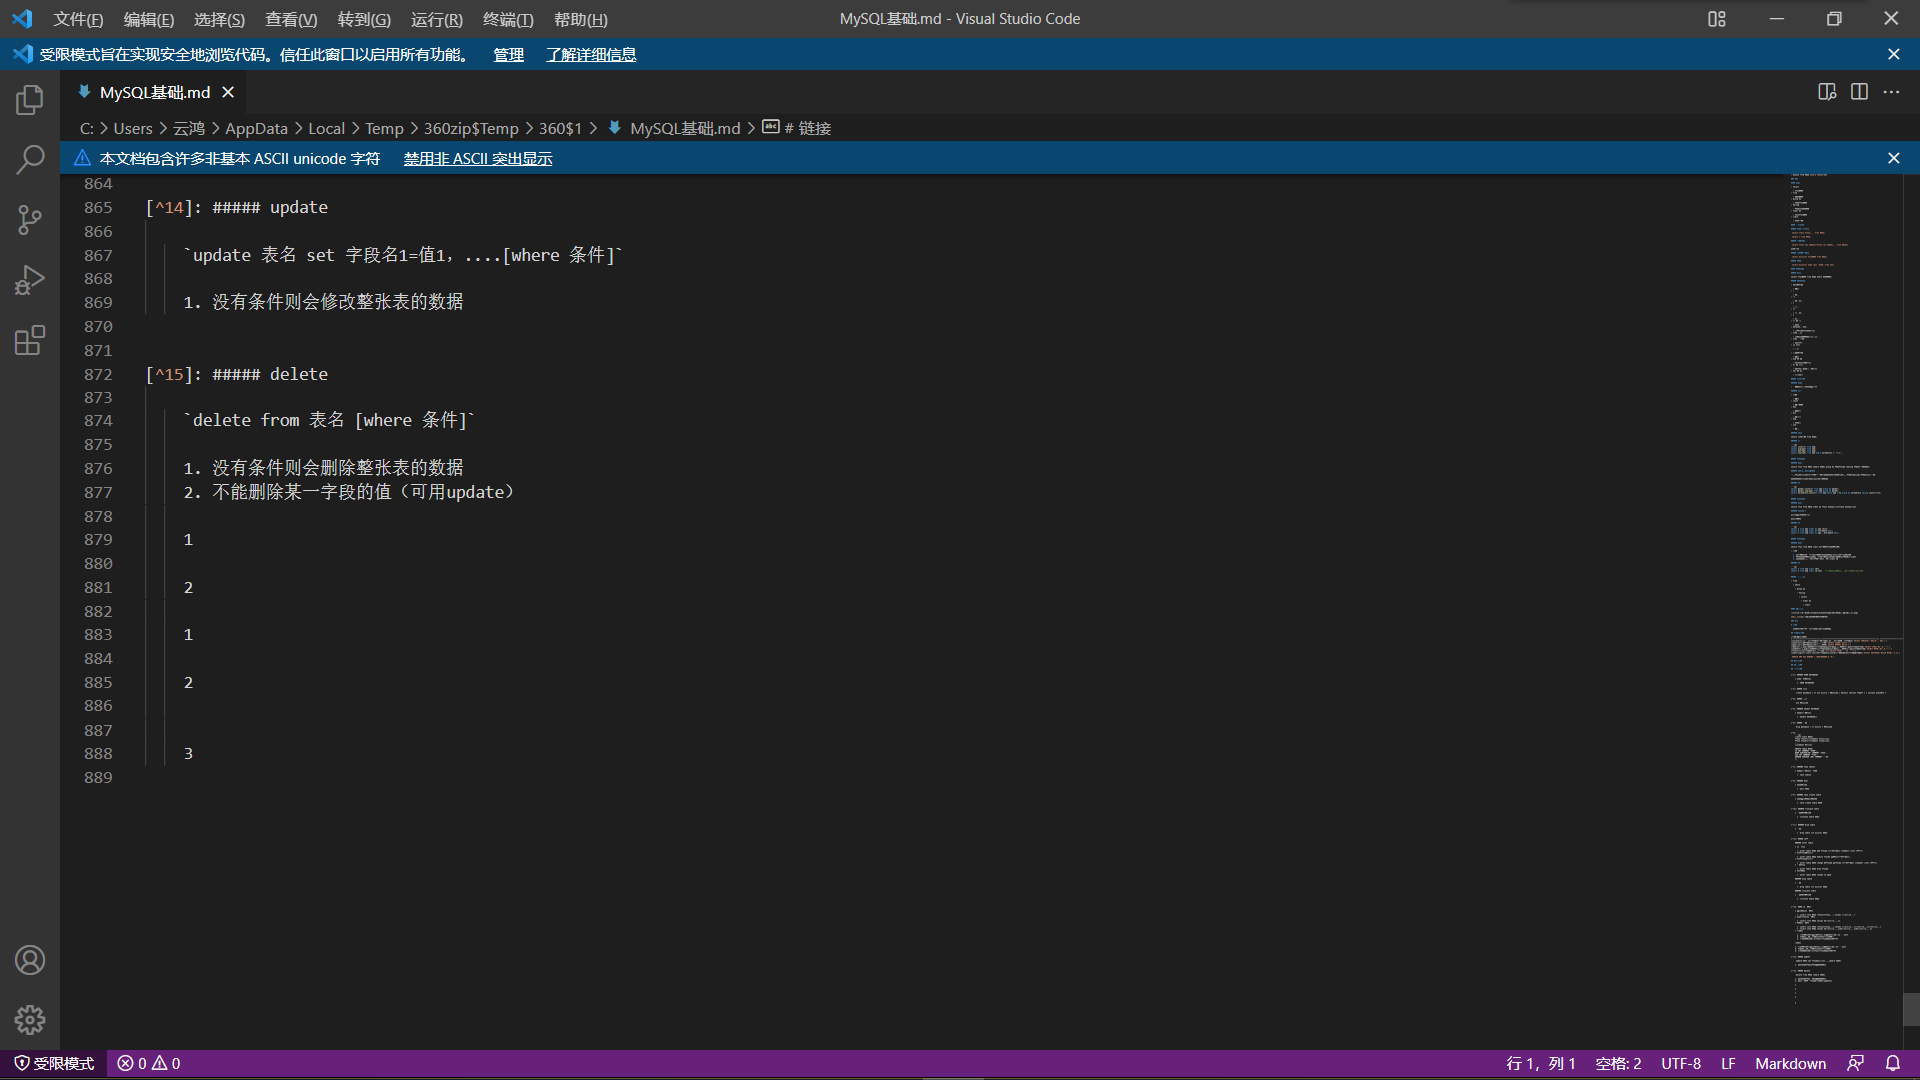The height and width of the screenshot is (1080, 1920).
Task: Toggle the customize layout button
Action: coord(1717,19)
